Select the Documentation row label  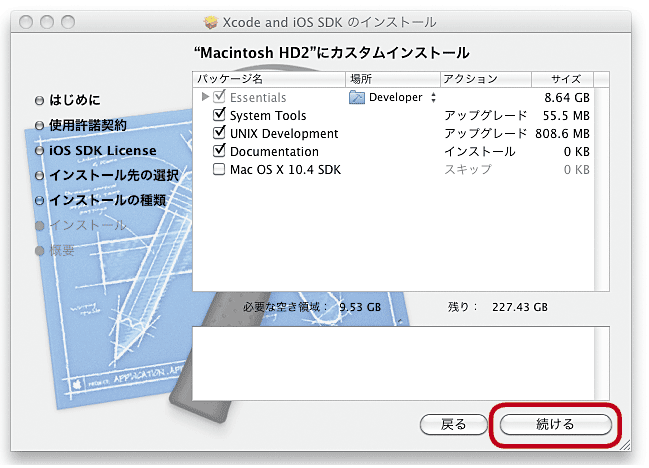[x=274, y=152]
